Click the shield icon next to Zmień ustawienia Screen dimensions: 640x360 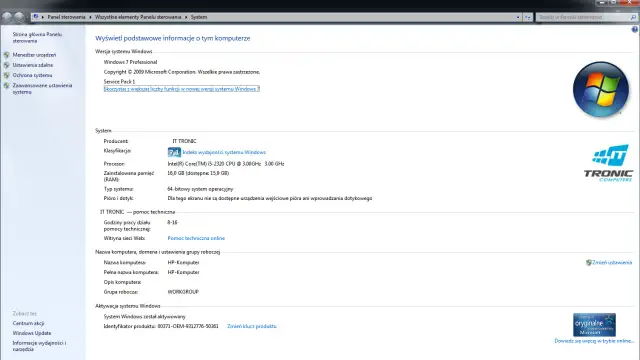[589, 262]
